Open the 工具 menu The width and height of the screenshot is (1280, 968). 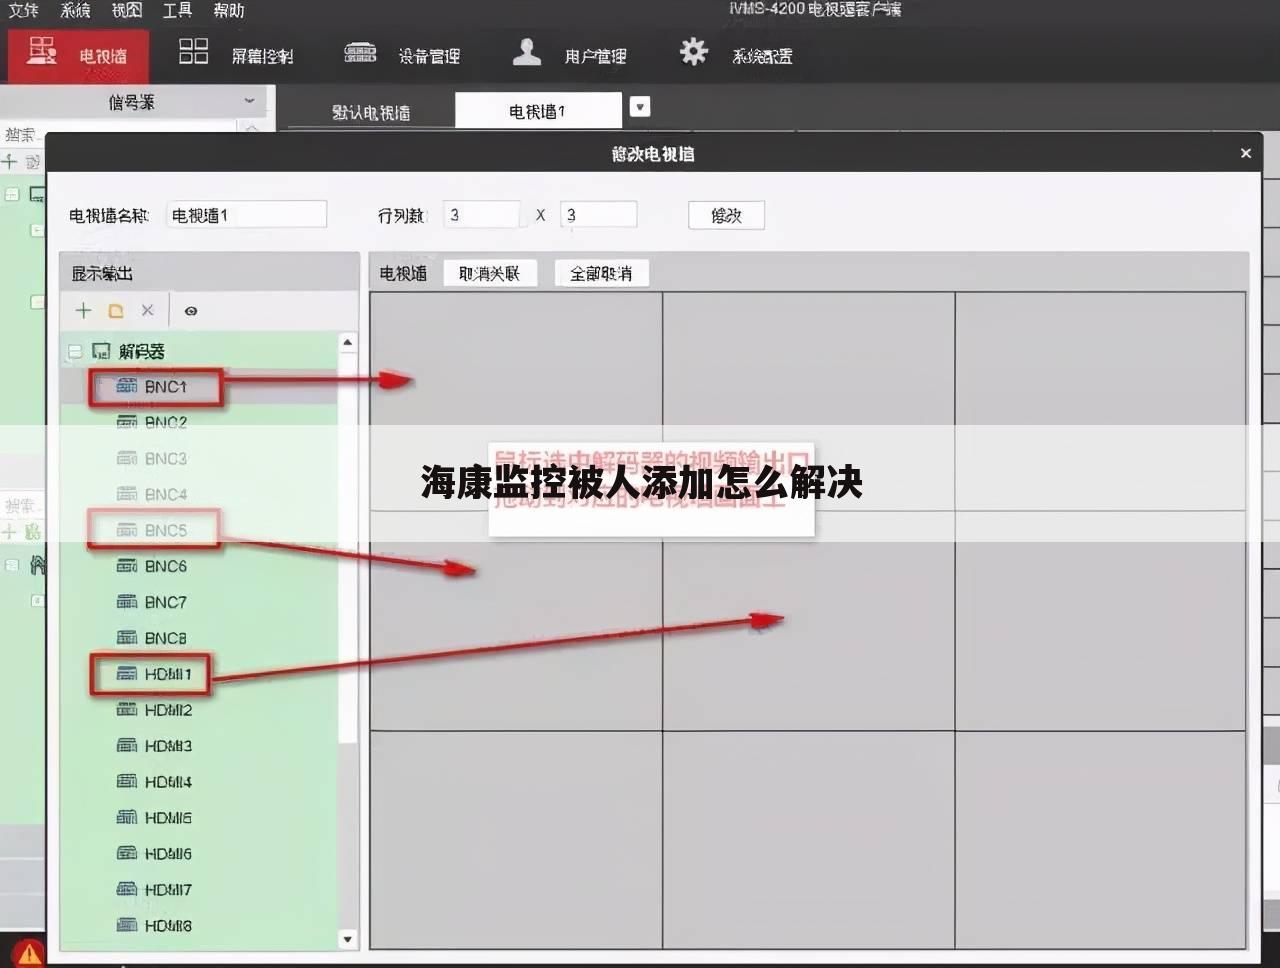(x=177, y=10)
